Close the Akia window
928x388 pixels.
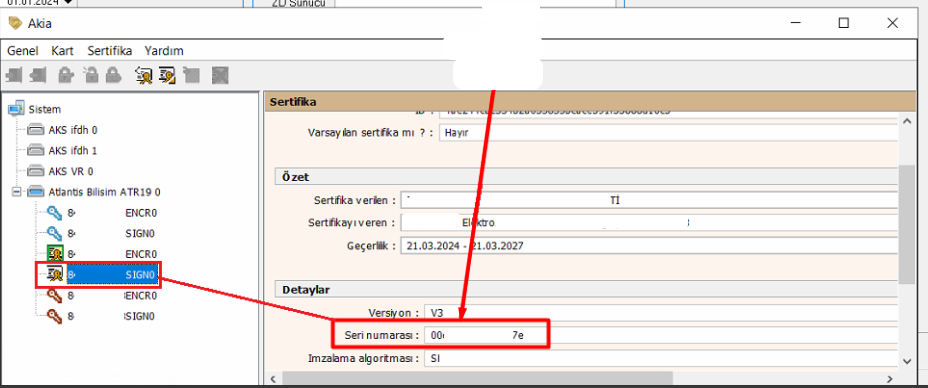point(892,23)
